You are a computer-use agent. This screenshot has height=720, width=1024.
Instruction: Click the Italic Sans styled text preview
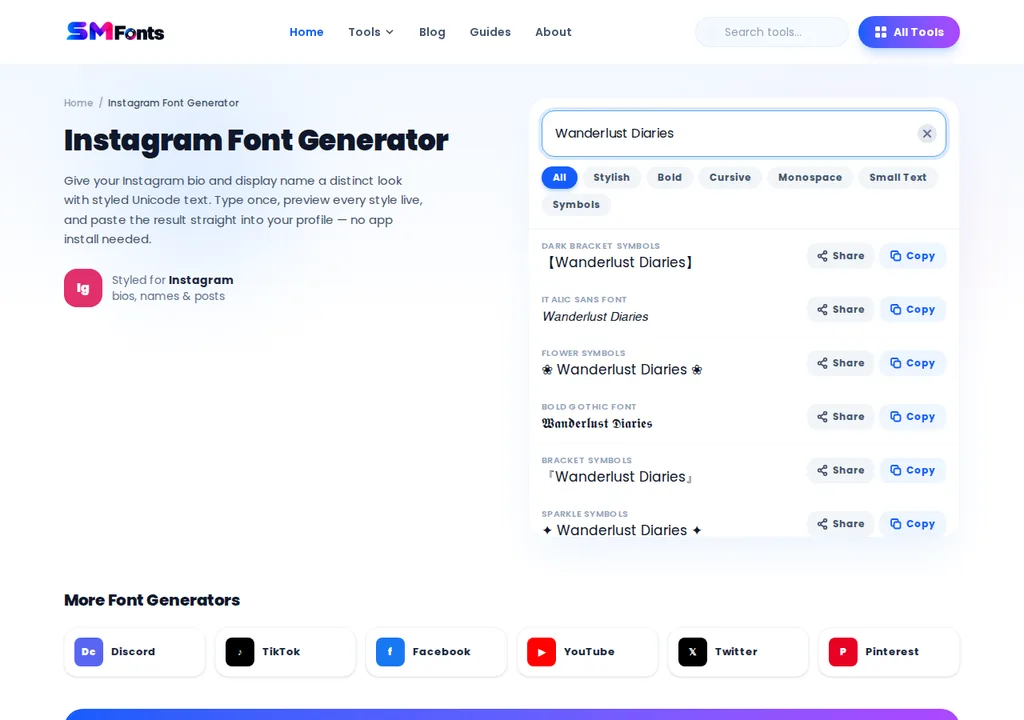pos(596,316)
